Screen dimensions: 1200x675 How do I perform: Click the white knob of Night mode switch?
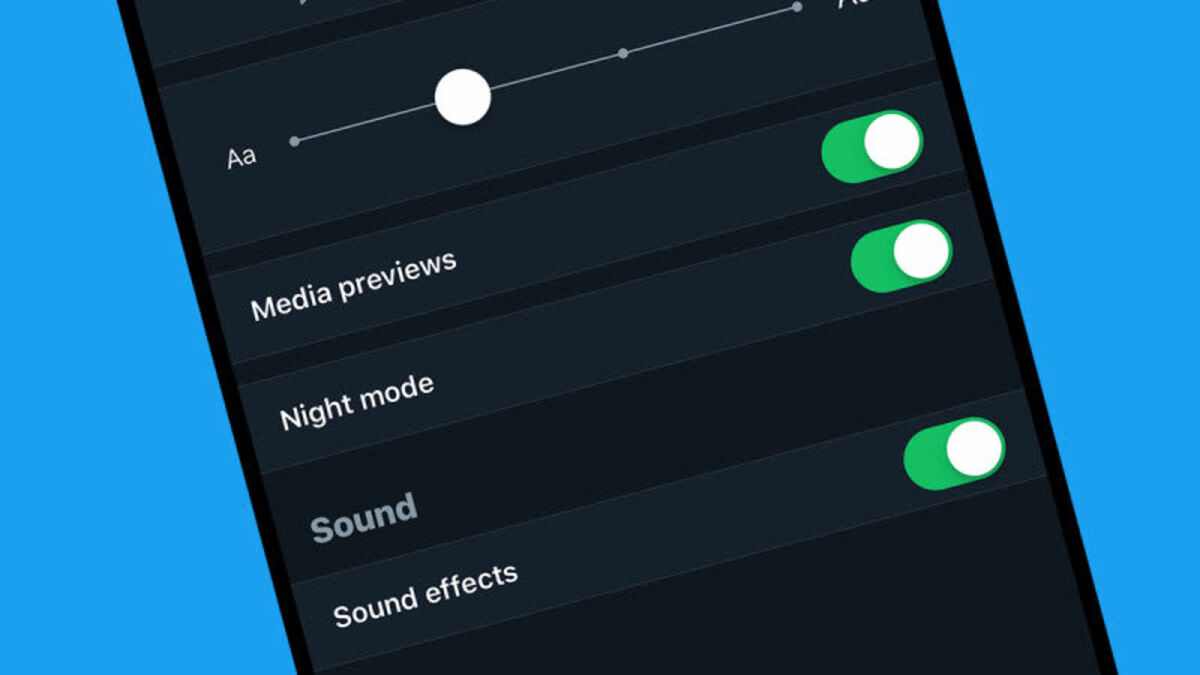[921, 251]
